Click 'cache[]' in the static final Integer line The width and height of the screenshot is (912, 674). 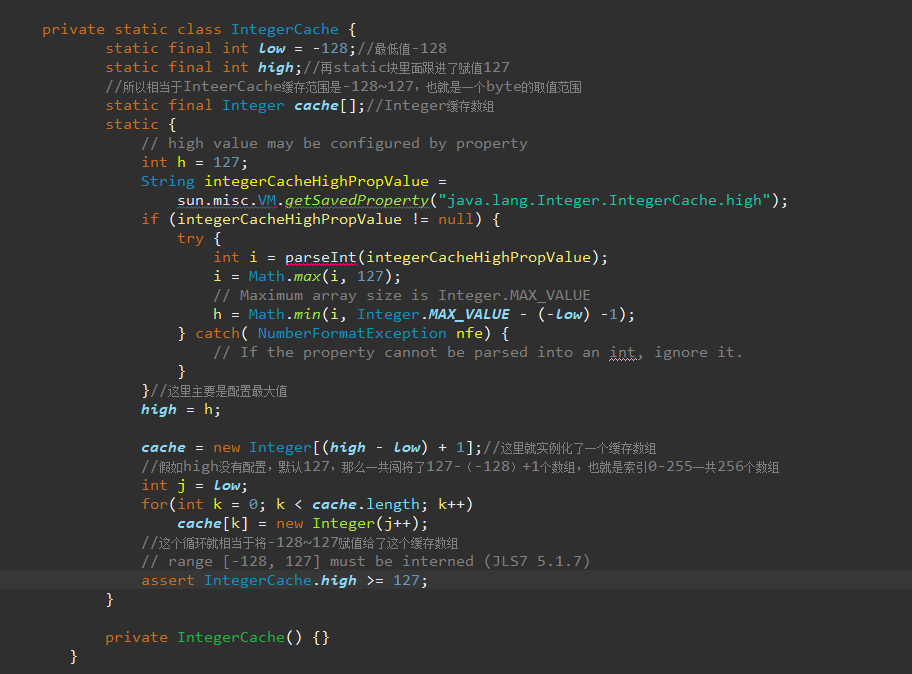pos(324,105)
